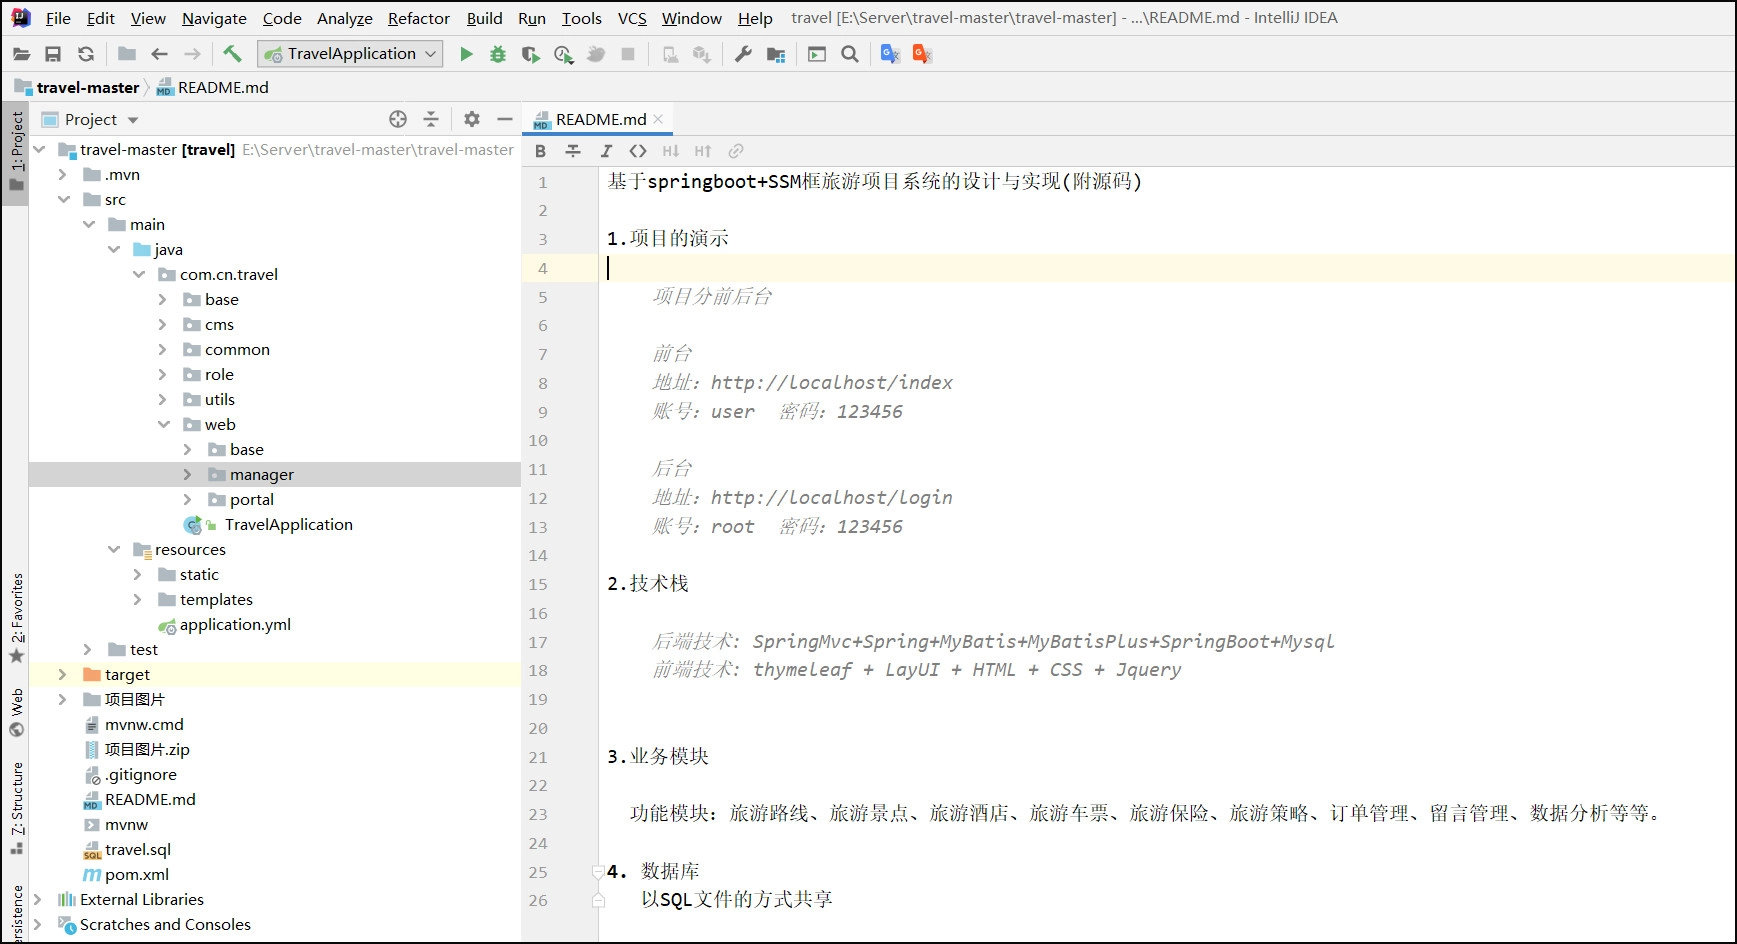Toggle bold formatting in the Markdown toolbar
1737x944 pixels.
point(540,151)
